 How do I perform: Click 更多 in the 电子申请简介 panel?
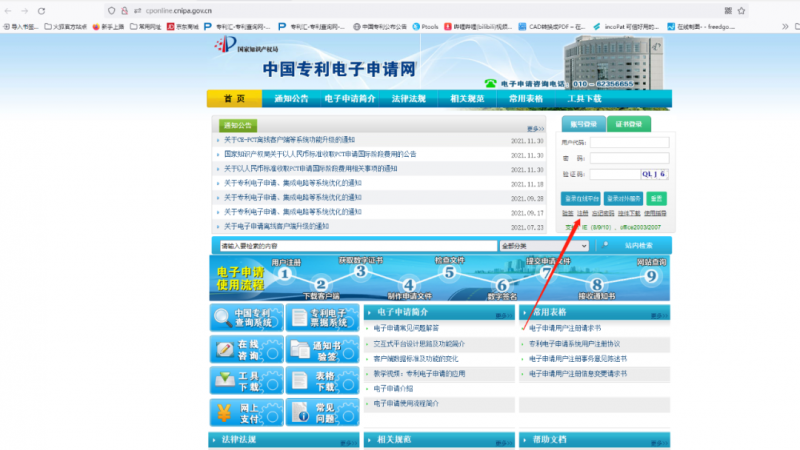tap(504, 316)
